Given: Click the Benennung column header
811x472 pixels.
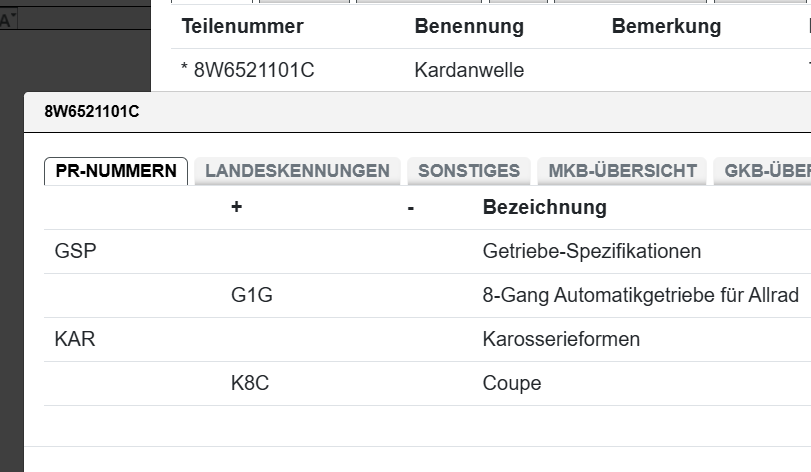Looking at the screenshot, I should click(x=468, y=27).
